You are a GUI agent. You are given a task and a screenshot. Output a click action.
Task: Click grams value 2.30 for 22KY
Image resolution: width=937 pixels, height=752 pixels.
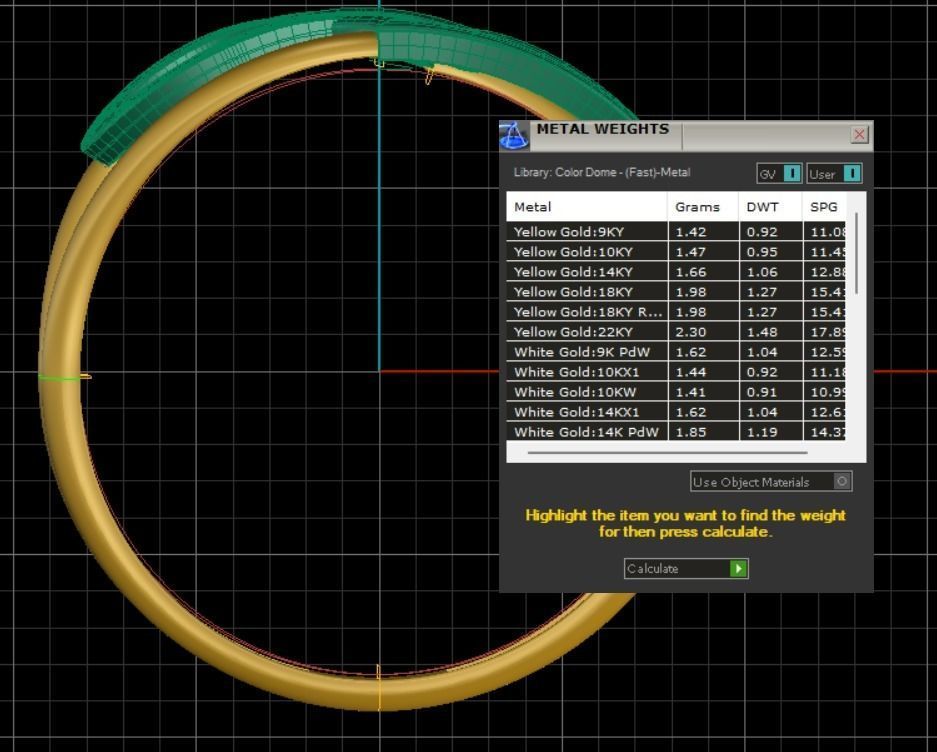[x=691, y=332]
